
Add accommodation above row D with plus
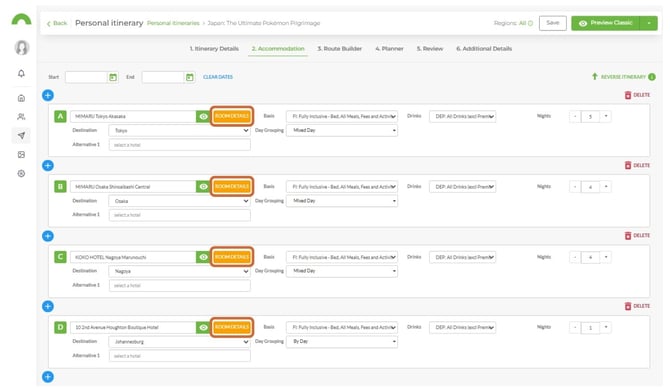[x=48, y=306]
